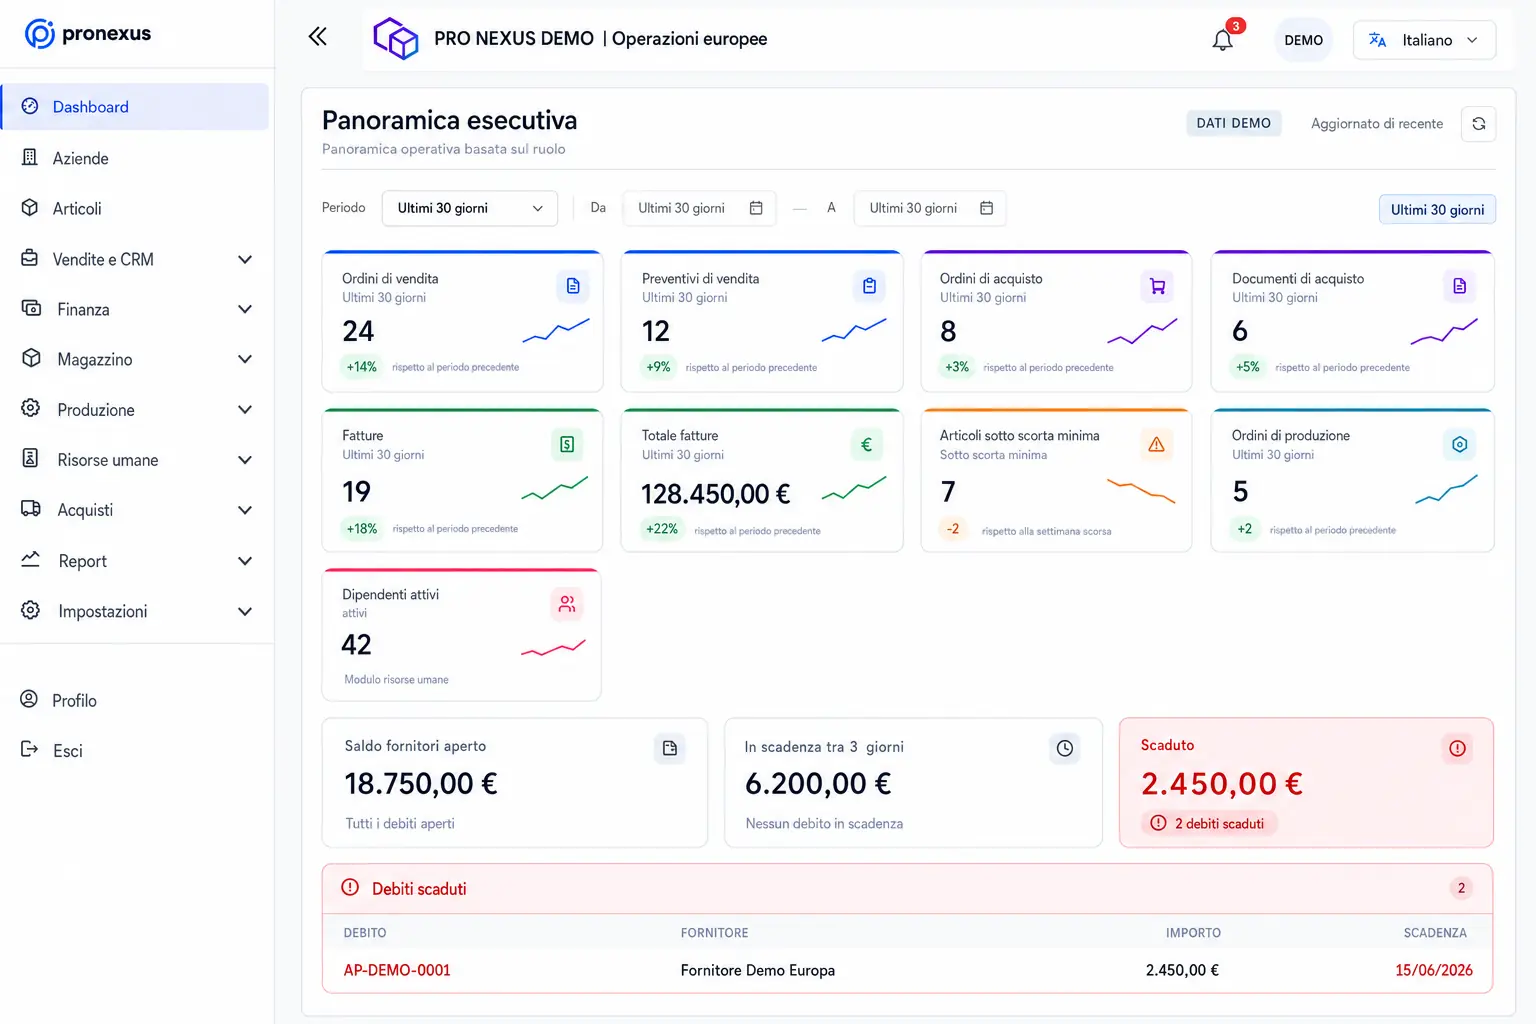Expand Magazzino submenu chevron

coord(245,359)
